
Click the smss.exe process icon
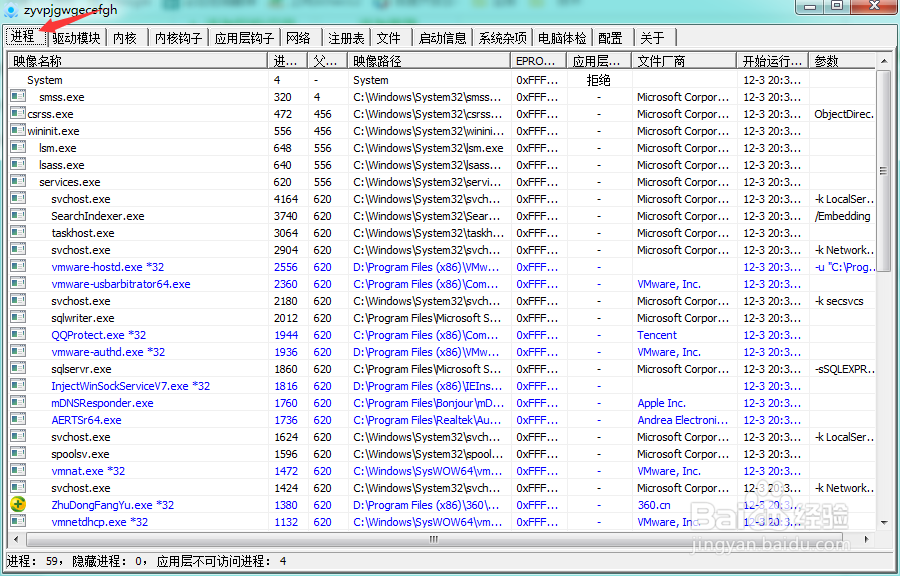pyautogui.click(x=18, y=96)
